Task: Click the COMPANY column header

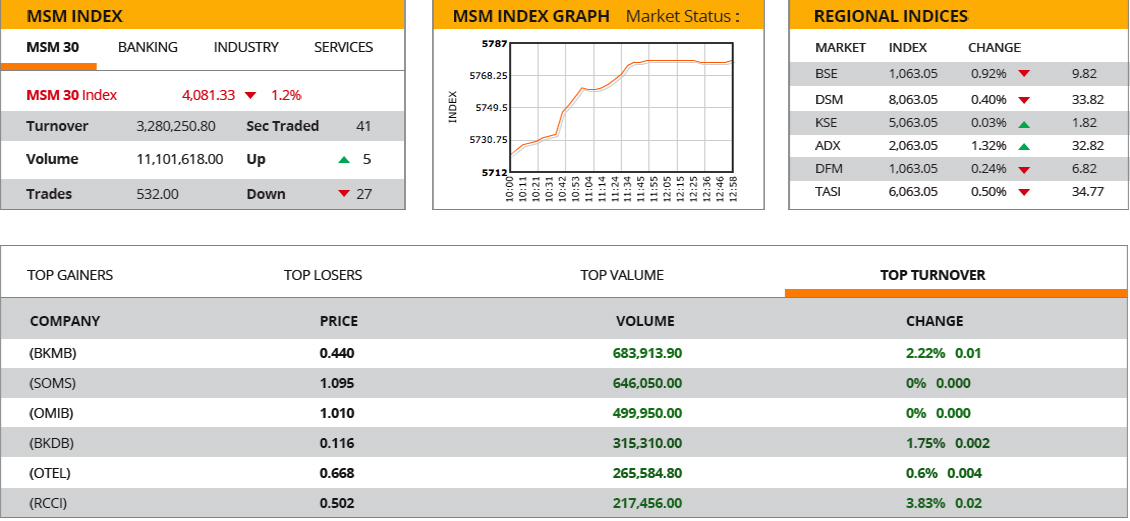Action: (65, 321)
